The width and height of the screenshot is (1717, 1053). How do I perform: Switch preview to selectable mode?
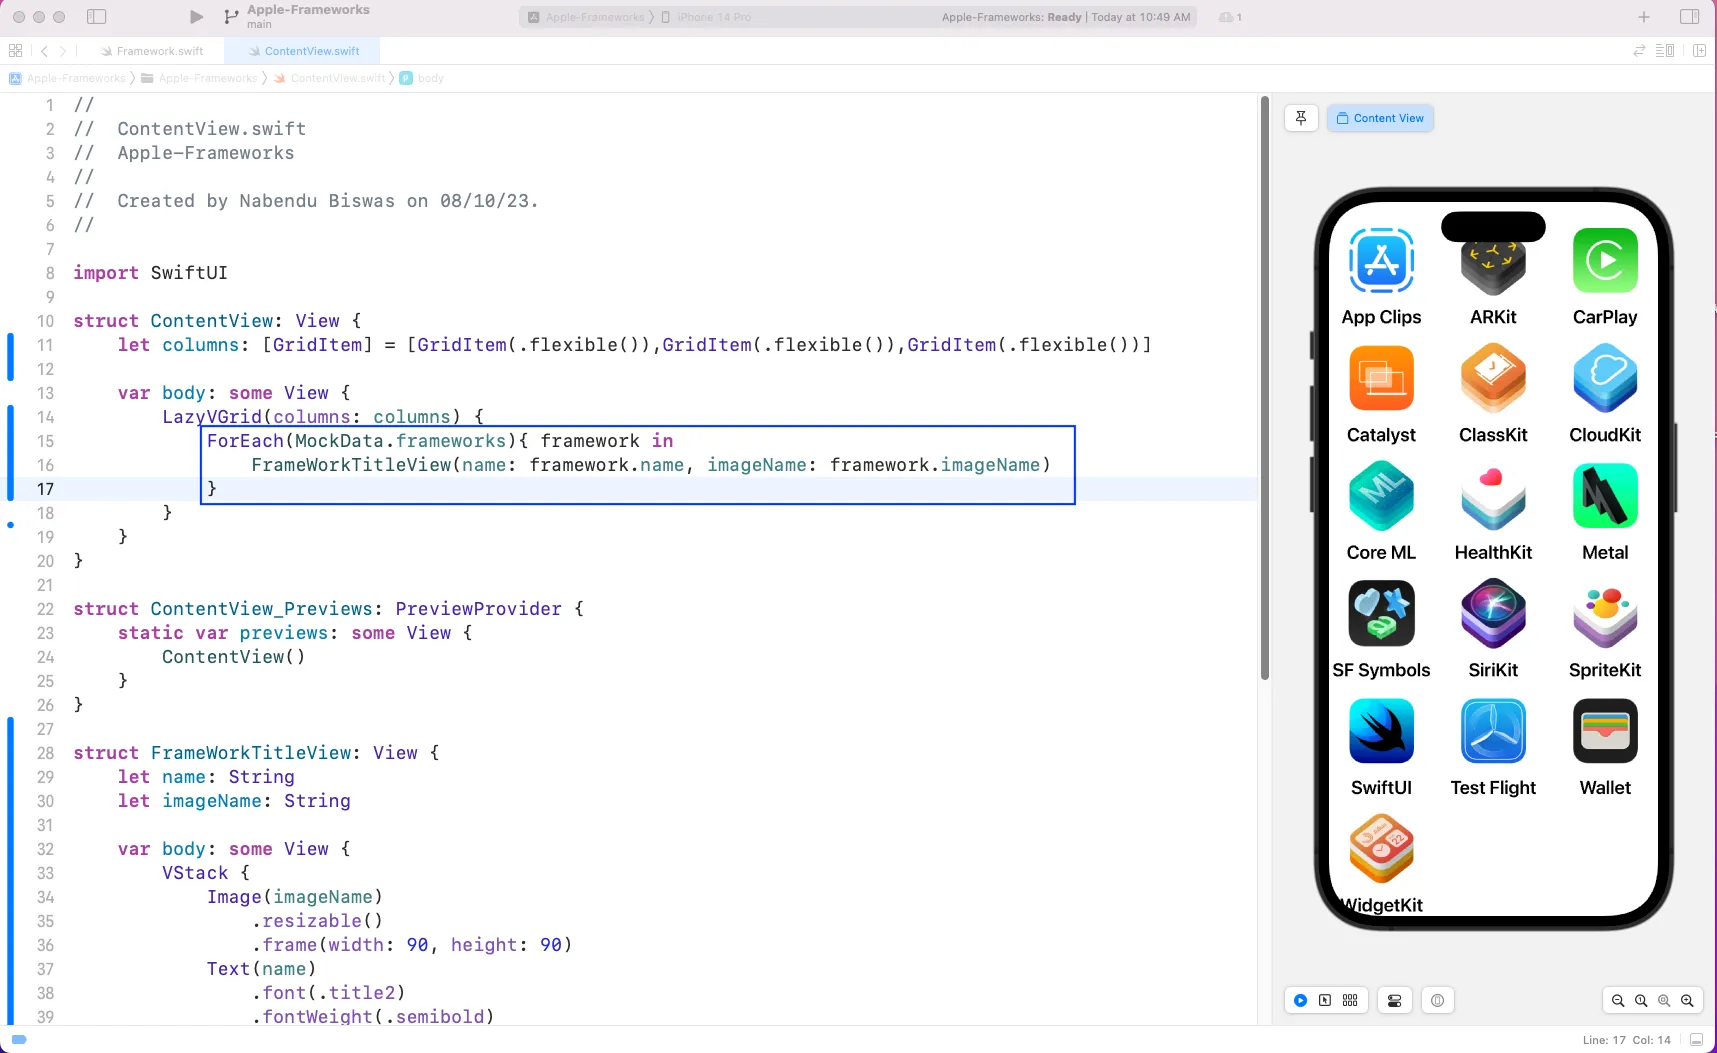[1325, 1000]
